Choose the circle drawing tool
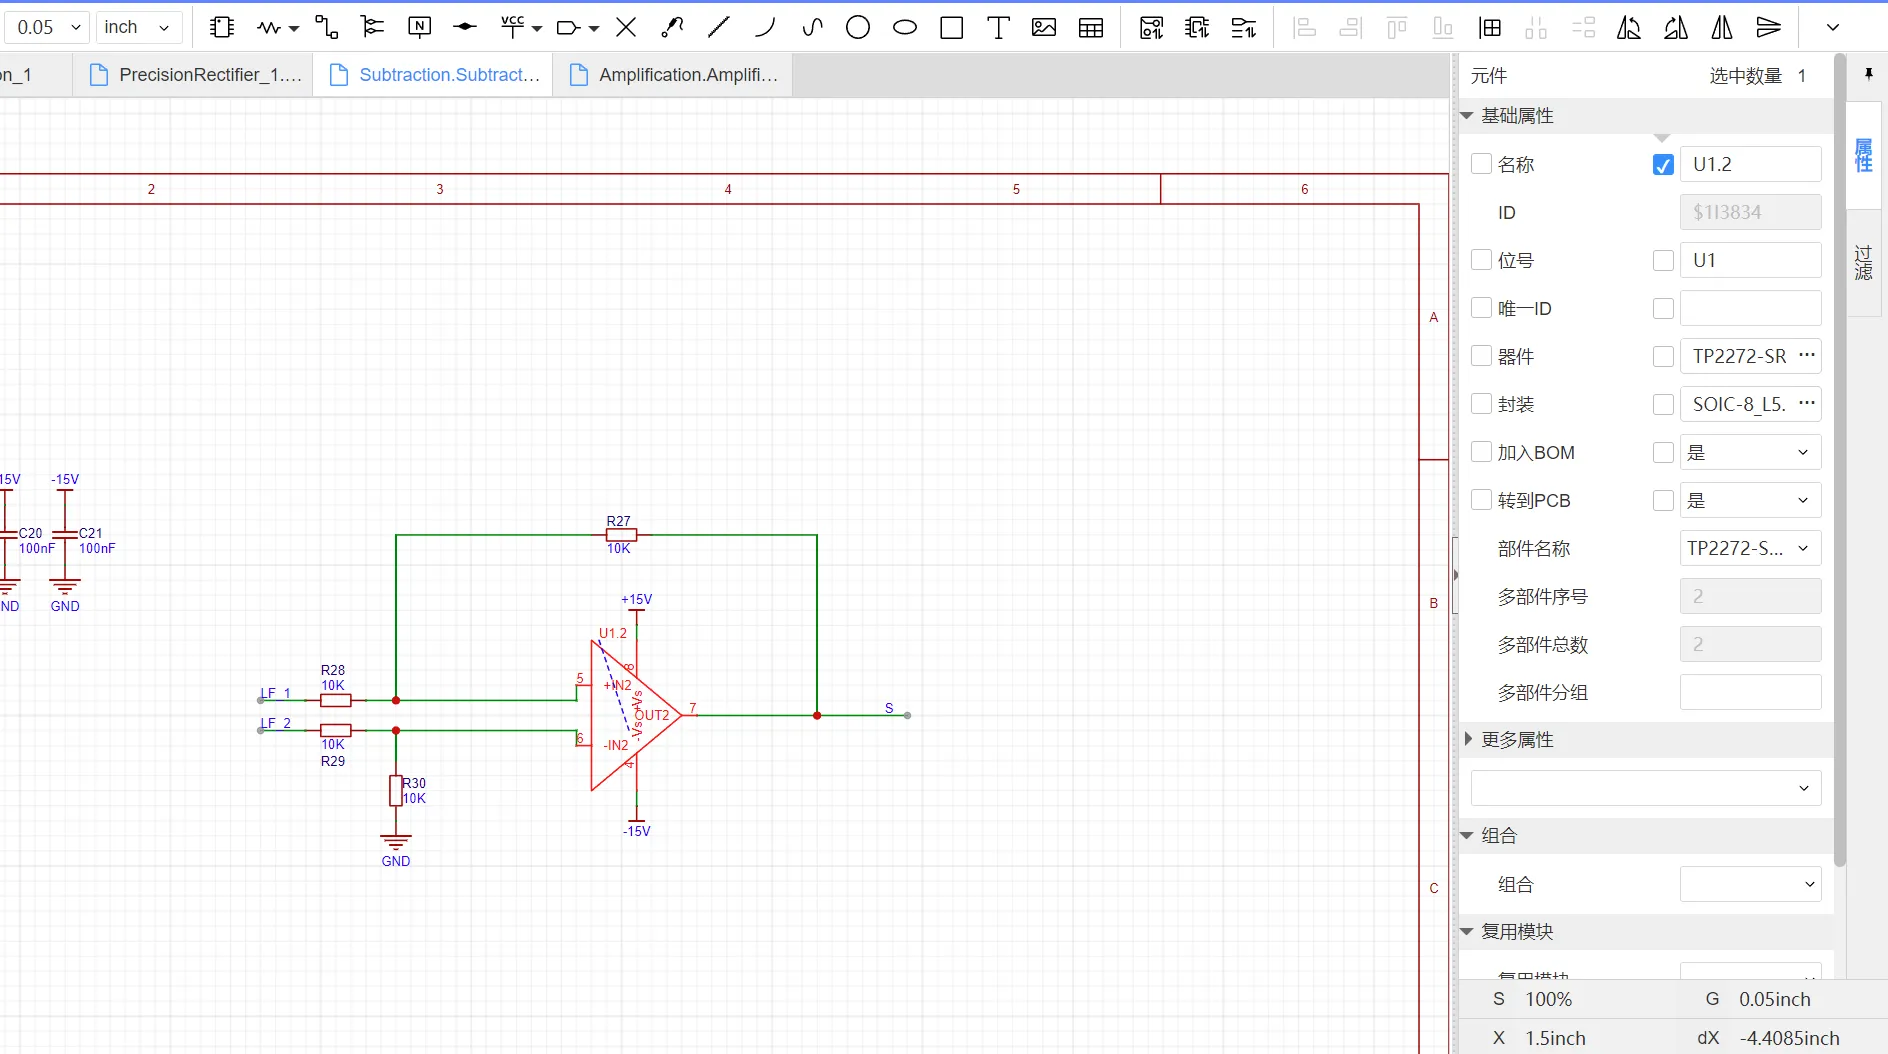The width and height of the screenshot is (1888, 1054). pyautogui.click(x=858, y=28)
